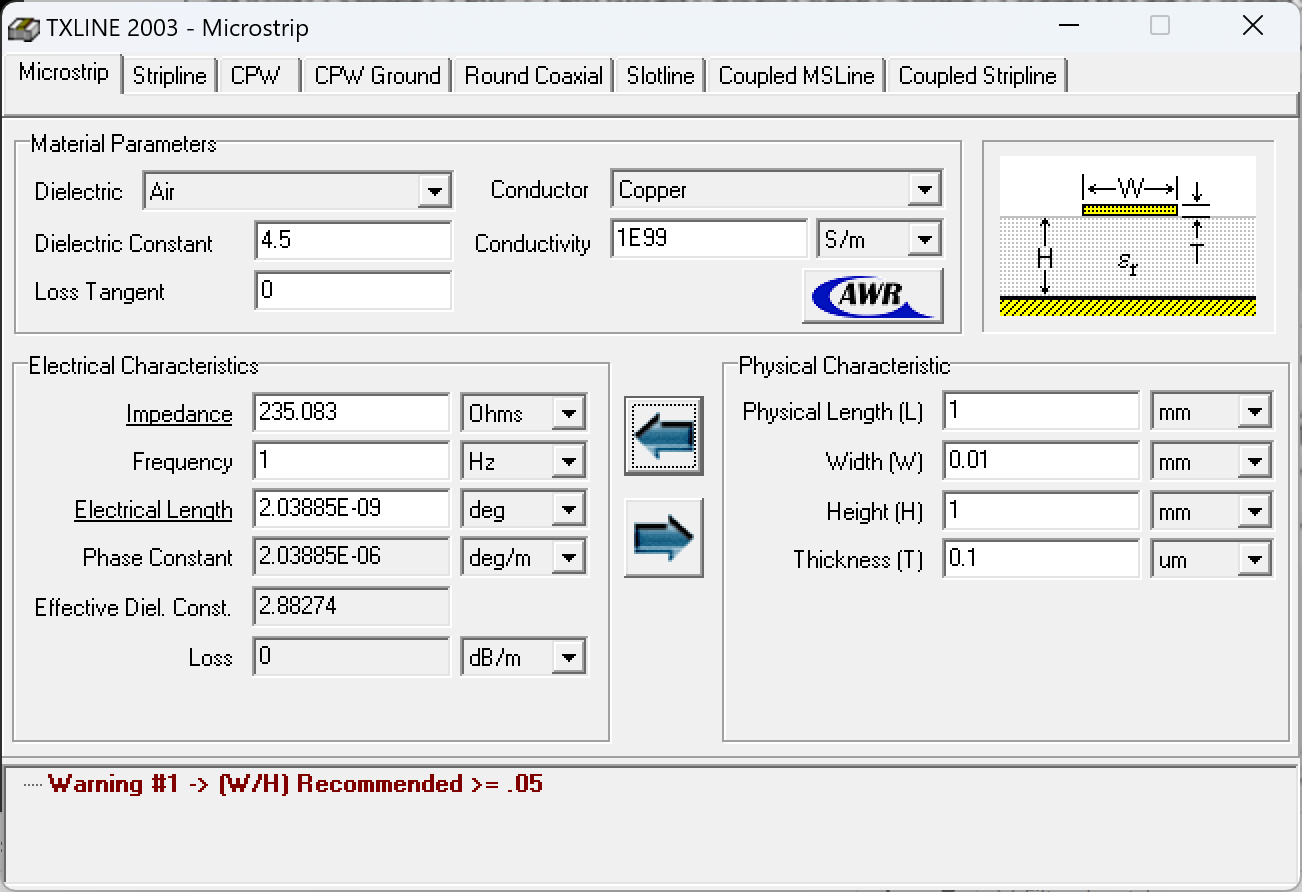The width and height of the screenshot is (1302, 892).
Task: Switch to the Stripline tab
Action: tap(169, 76)
